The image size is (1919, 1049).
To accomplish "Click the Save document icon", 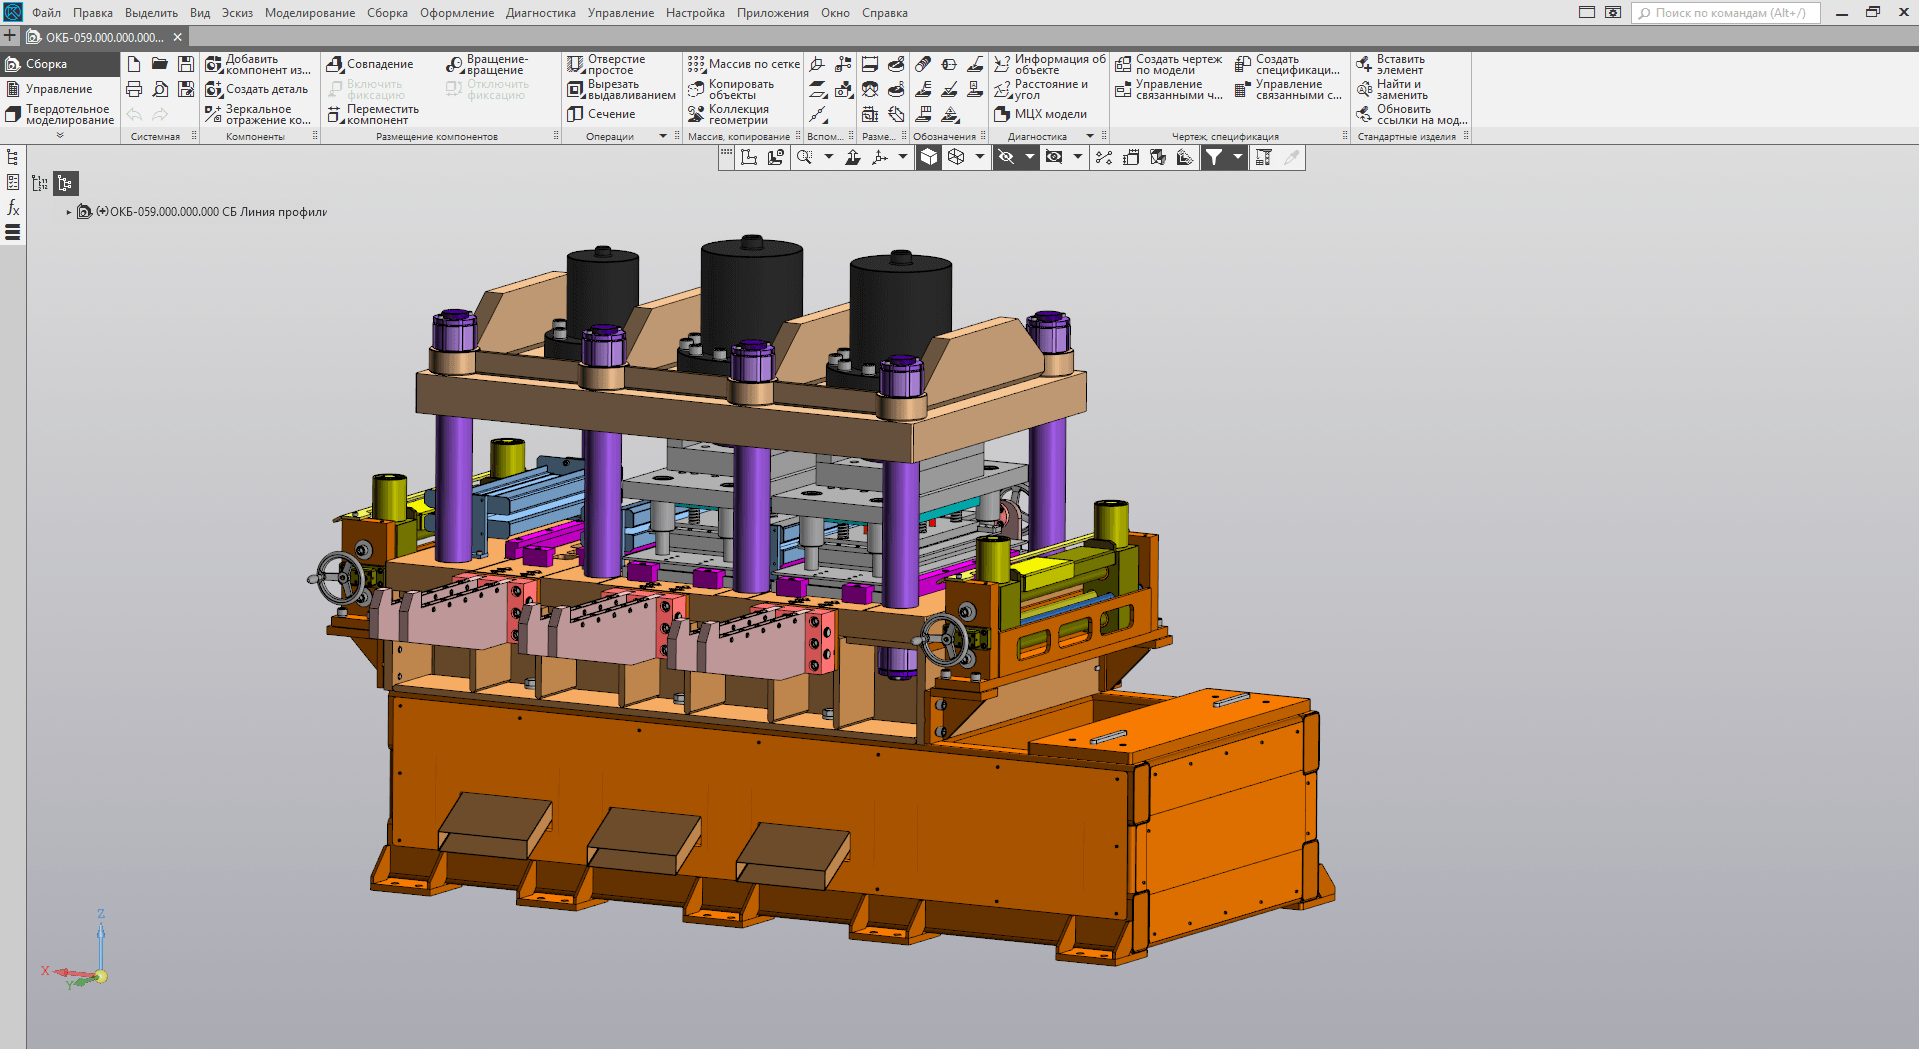I will [186, 64].
